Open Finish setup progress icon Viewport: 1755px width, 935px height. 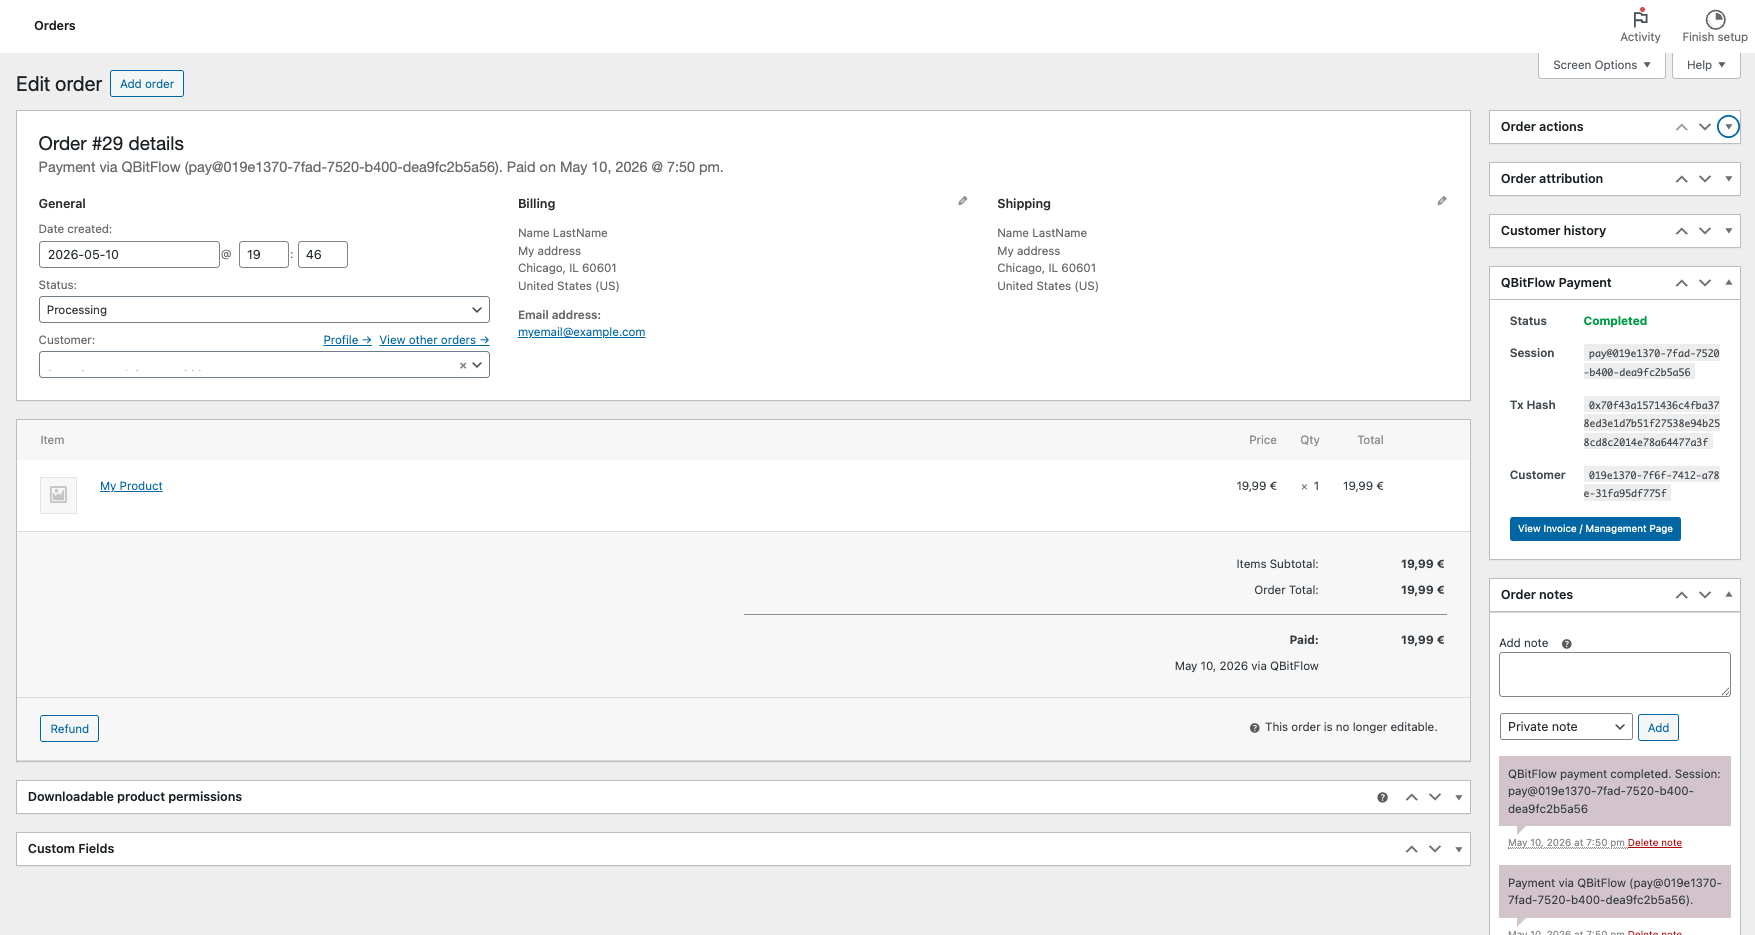coord(1715,19)
